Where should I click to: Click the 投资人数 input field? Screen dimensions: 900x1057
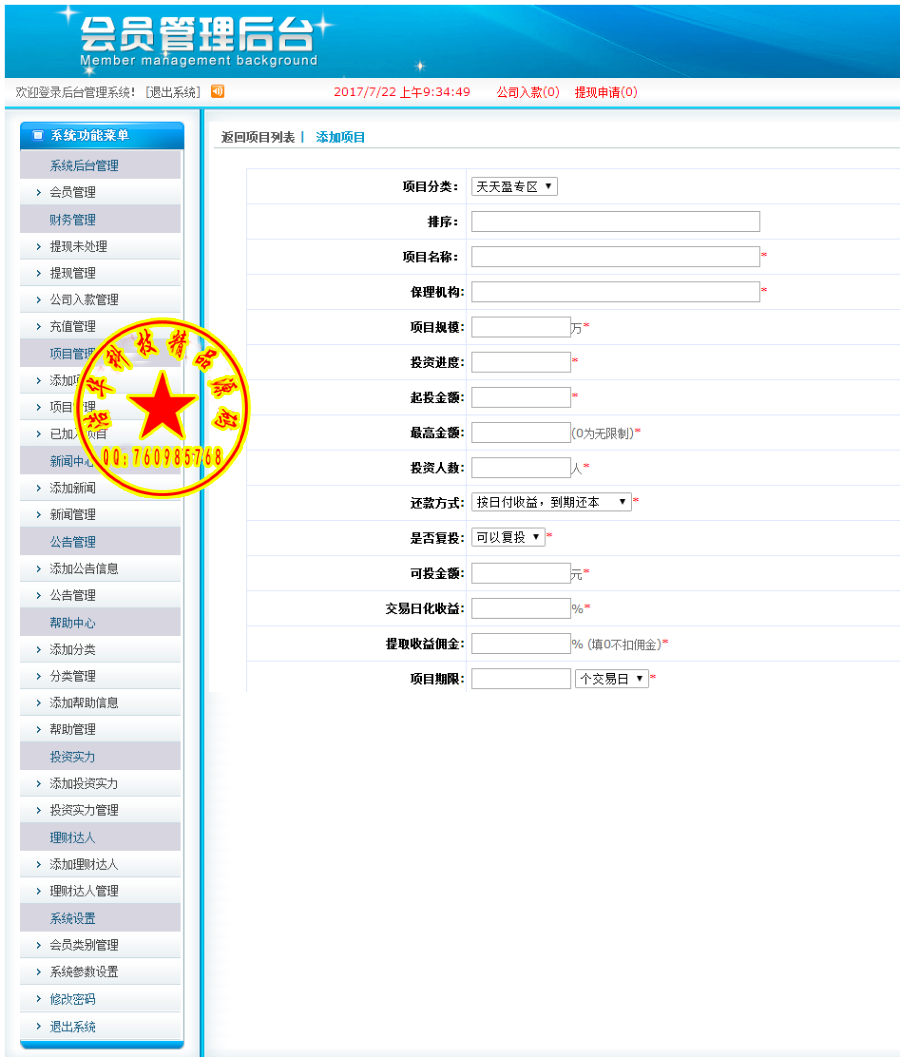pos(521,467)
